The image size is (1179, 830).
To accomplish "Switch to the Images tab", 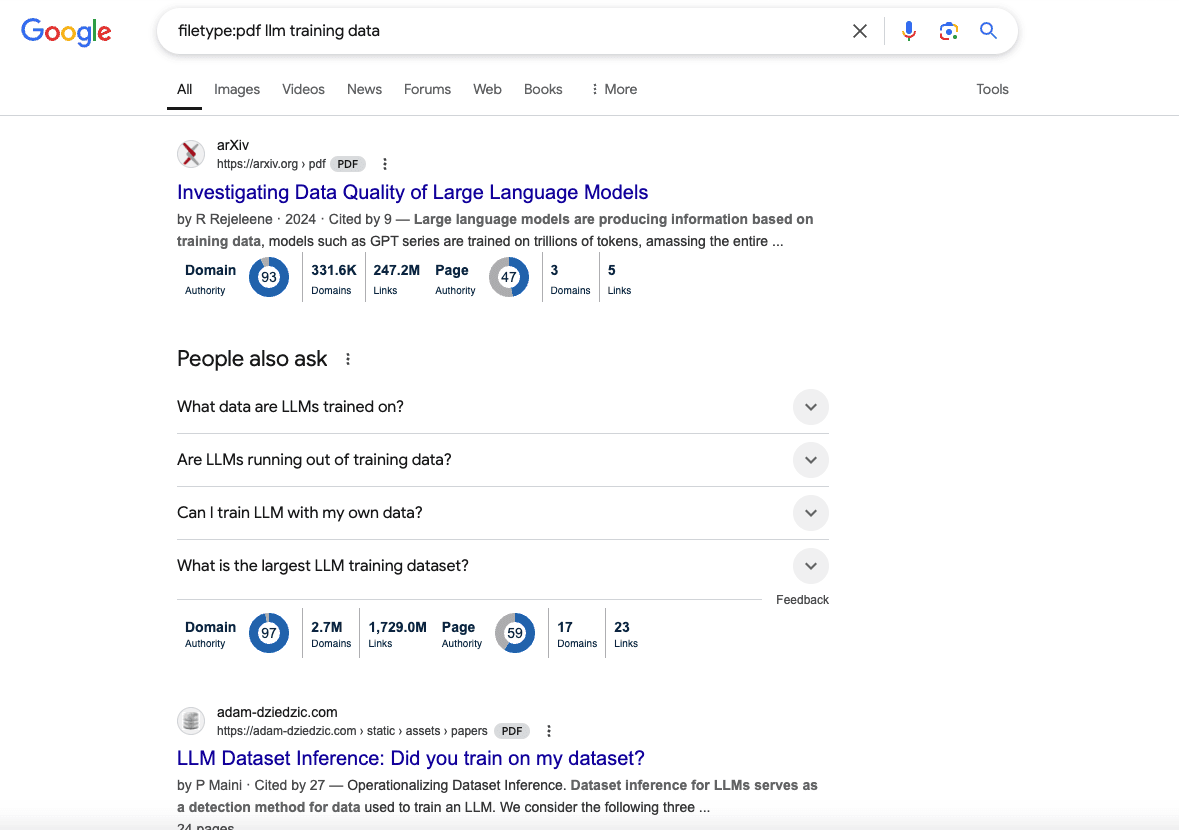I will pos(237,89).
